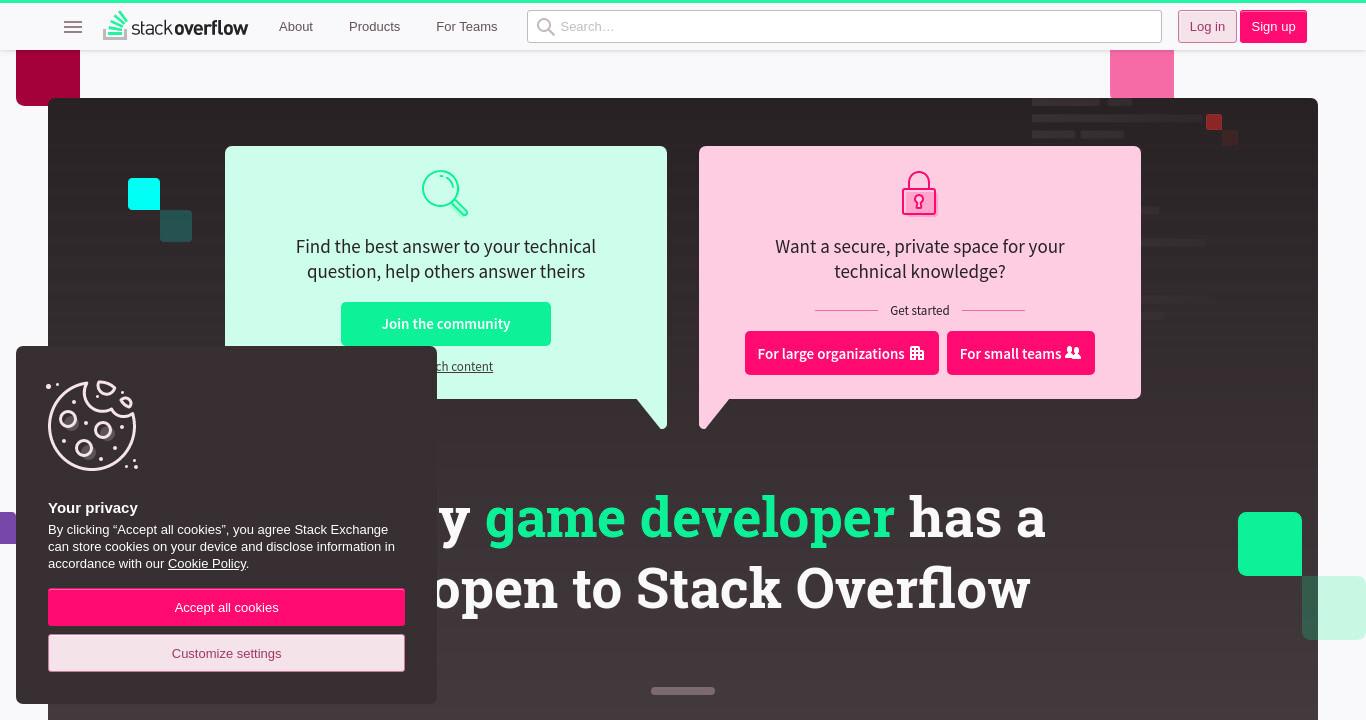Image resolution: width=1366 pixels, height=720 pixels.
Task: Click Join the community button
Action: [x=446, y=324]
